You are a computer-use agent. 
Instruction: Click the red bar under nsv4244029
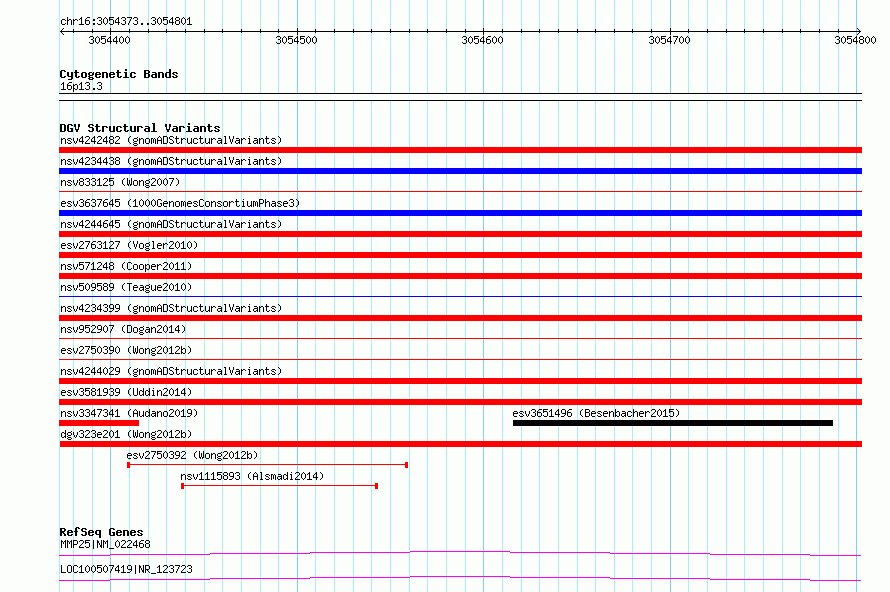tap(460, 381)
